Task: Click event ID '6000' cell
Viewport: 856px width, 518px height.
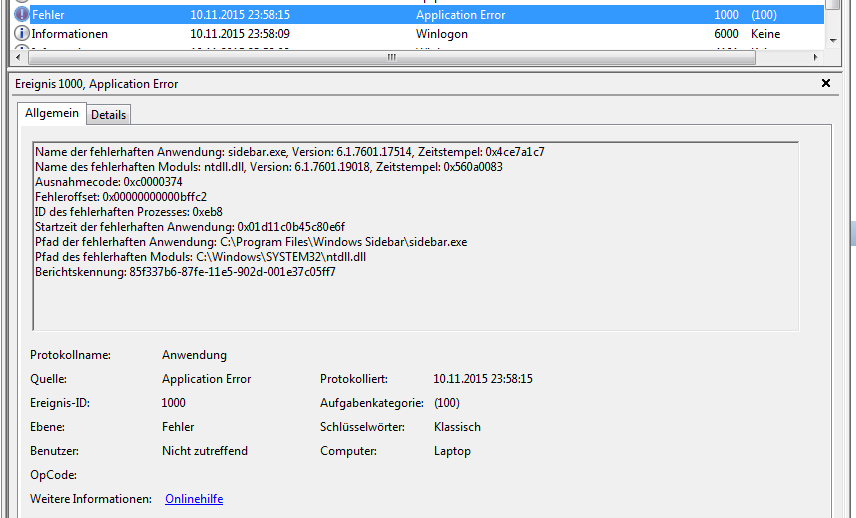Action: [x=726, y=34]
